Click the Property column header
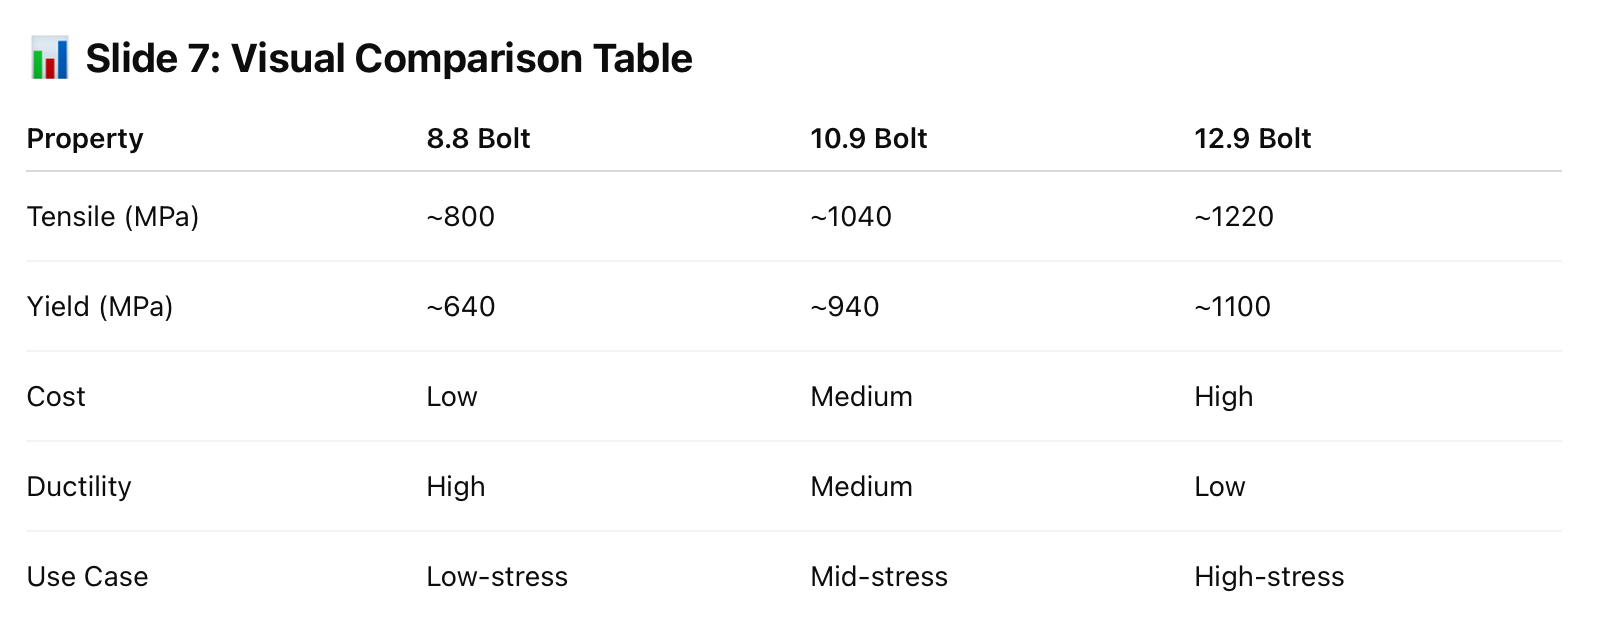 coord(85,139)
